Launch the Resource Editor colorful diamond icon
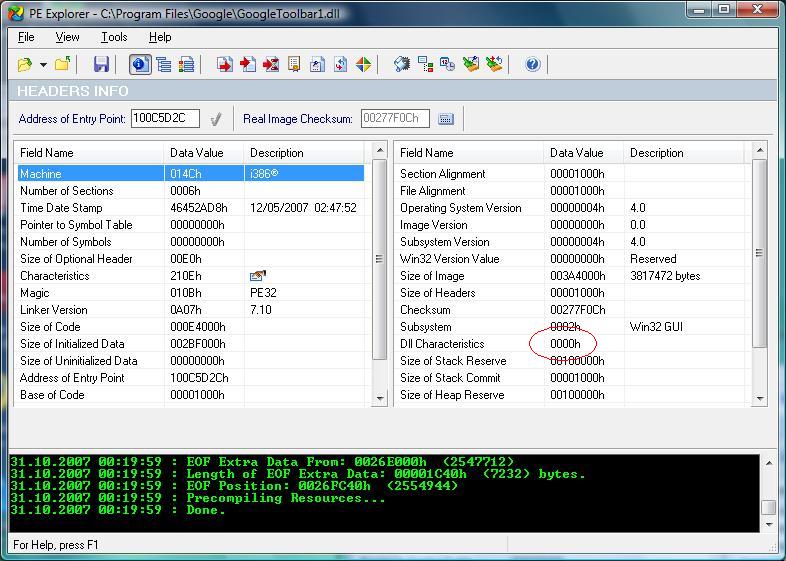786x561 pixels. pyautogui.click(x=363, y=65)
